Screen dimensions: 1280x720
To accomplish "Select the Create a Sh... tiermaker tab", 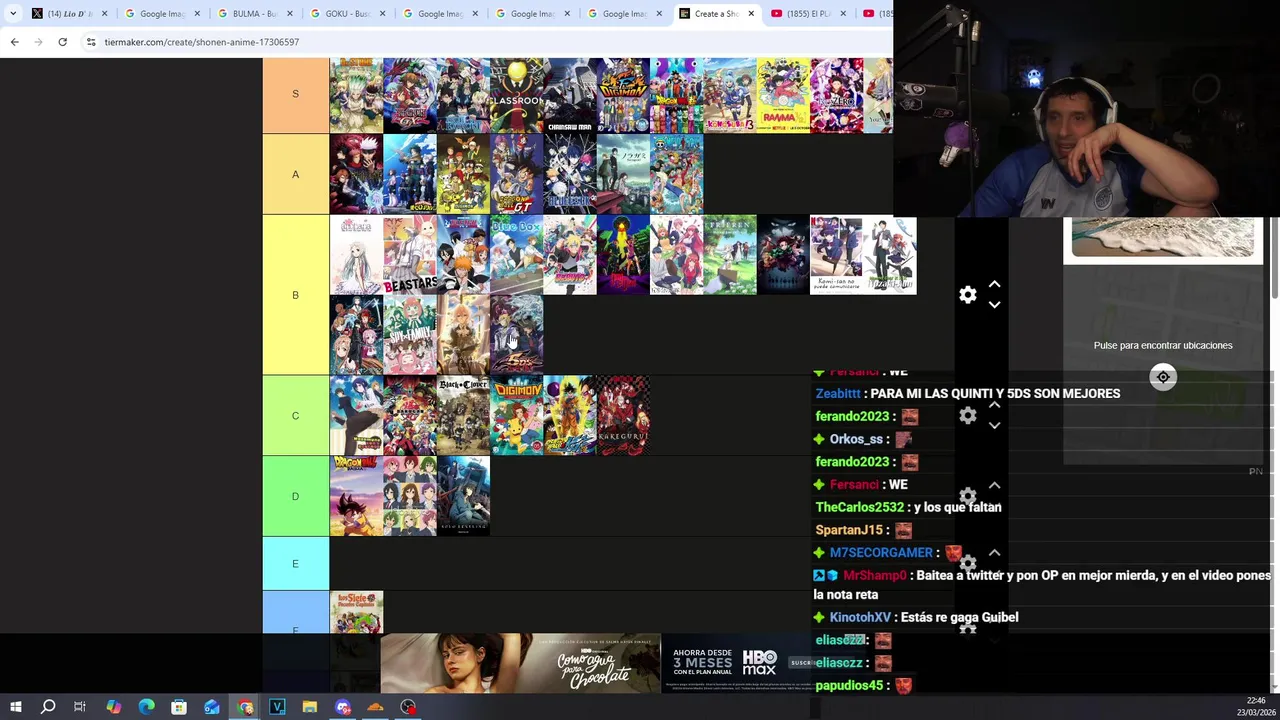I will (x=716, y=13).
